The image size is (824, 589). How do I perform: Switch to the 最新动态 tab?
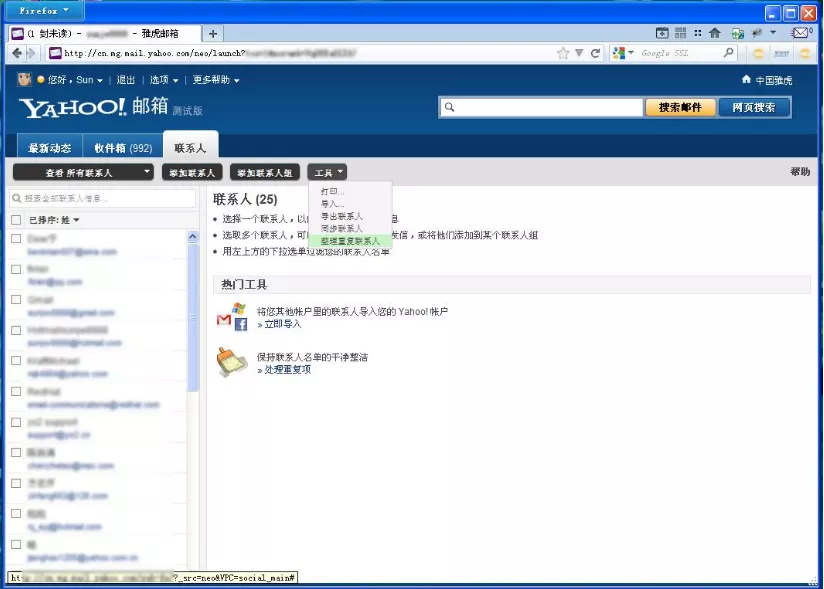[49, 148]
